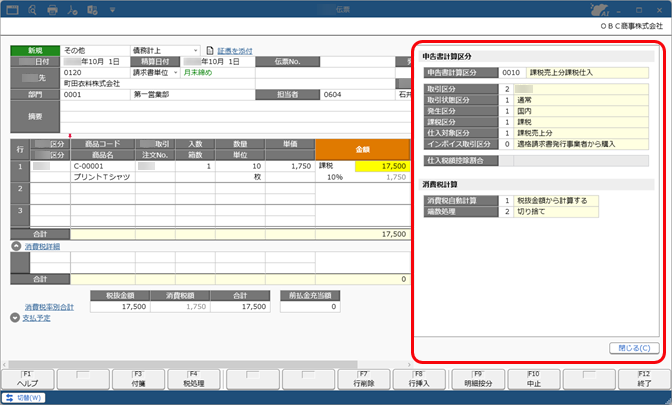Click the 金額 orange column header

point(363,149)
